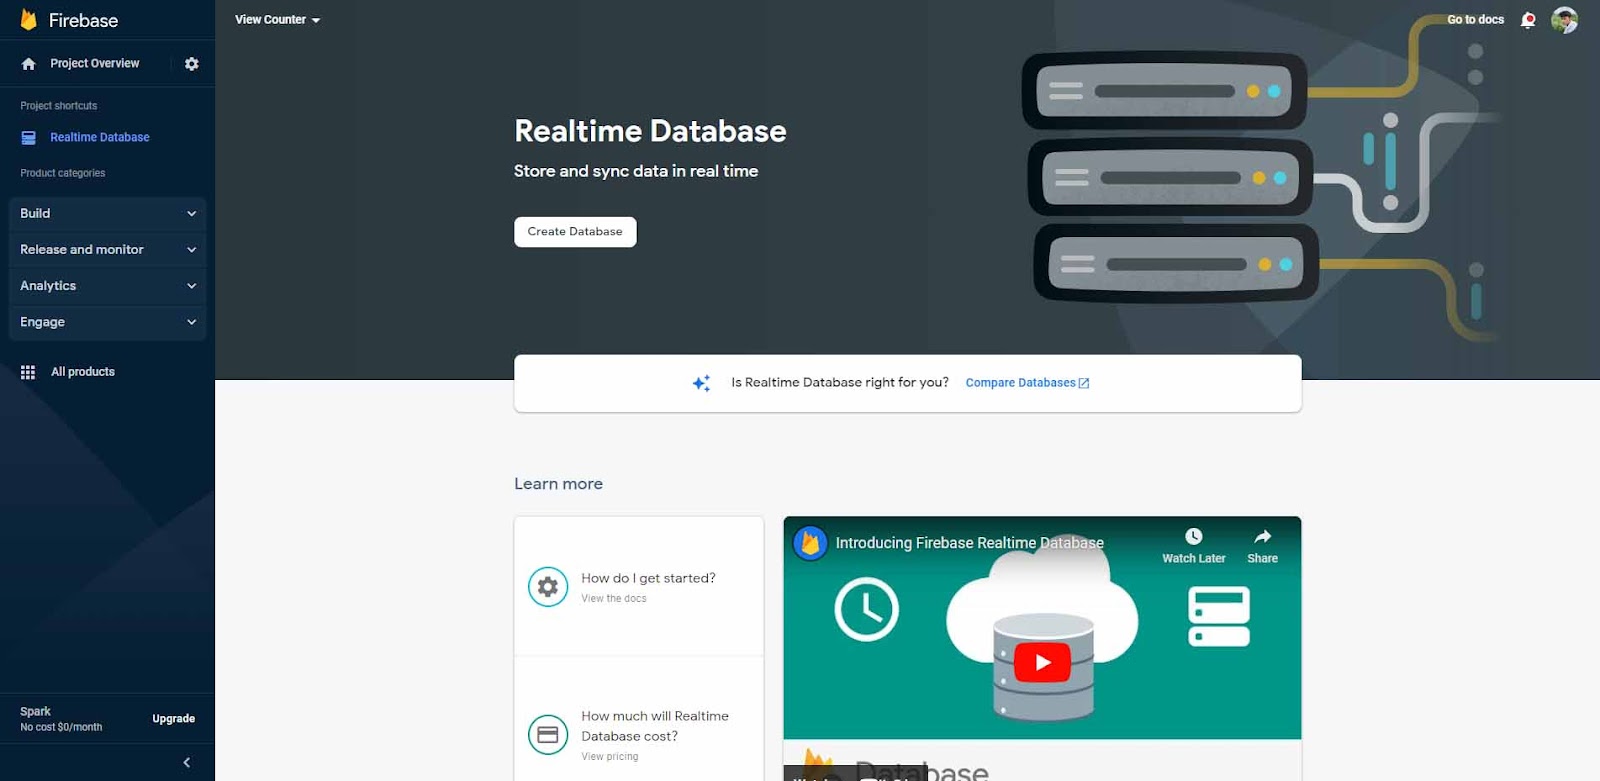The width and height of the screenshot is (1600, 781).
Task: Open the user account avatar
Action: (x=1564, y=20)
